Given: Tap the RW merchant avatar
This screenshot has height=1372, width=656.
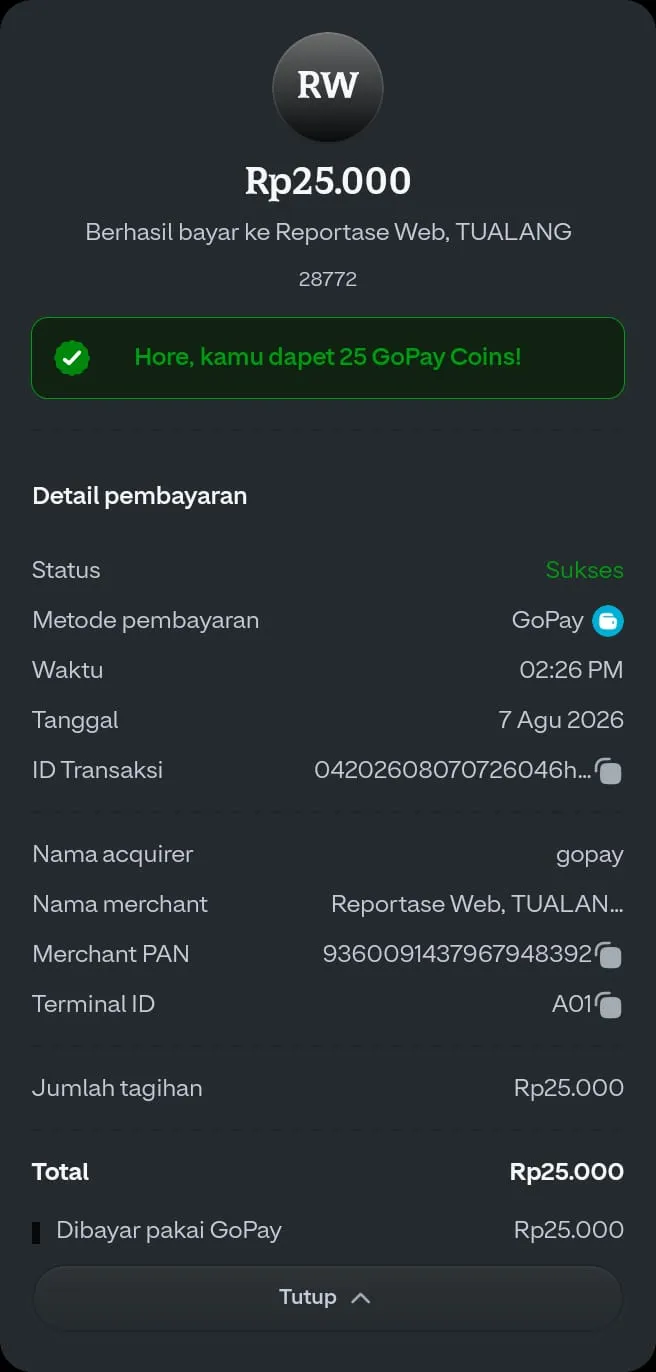Looking at the screenshot, I should click(328, 87).
